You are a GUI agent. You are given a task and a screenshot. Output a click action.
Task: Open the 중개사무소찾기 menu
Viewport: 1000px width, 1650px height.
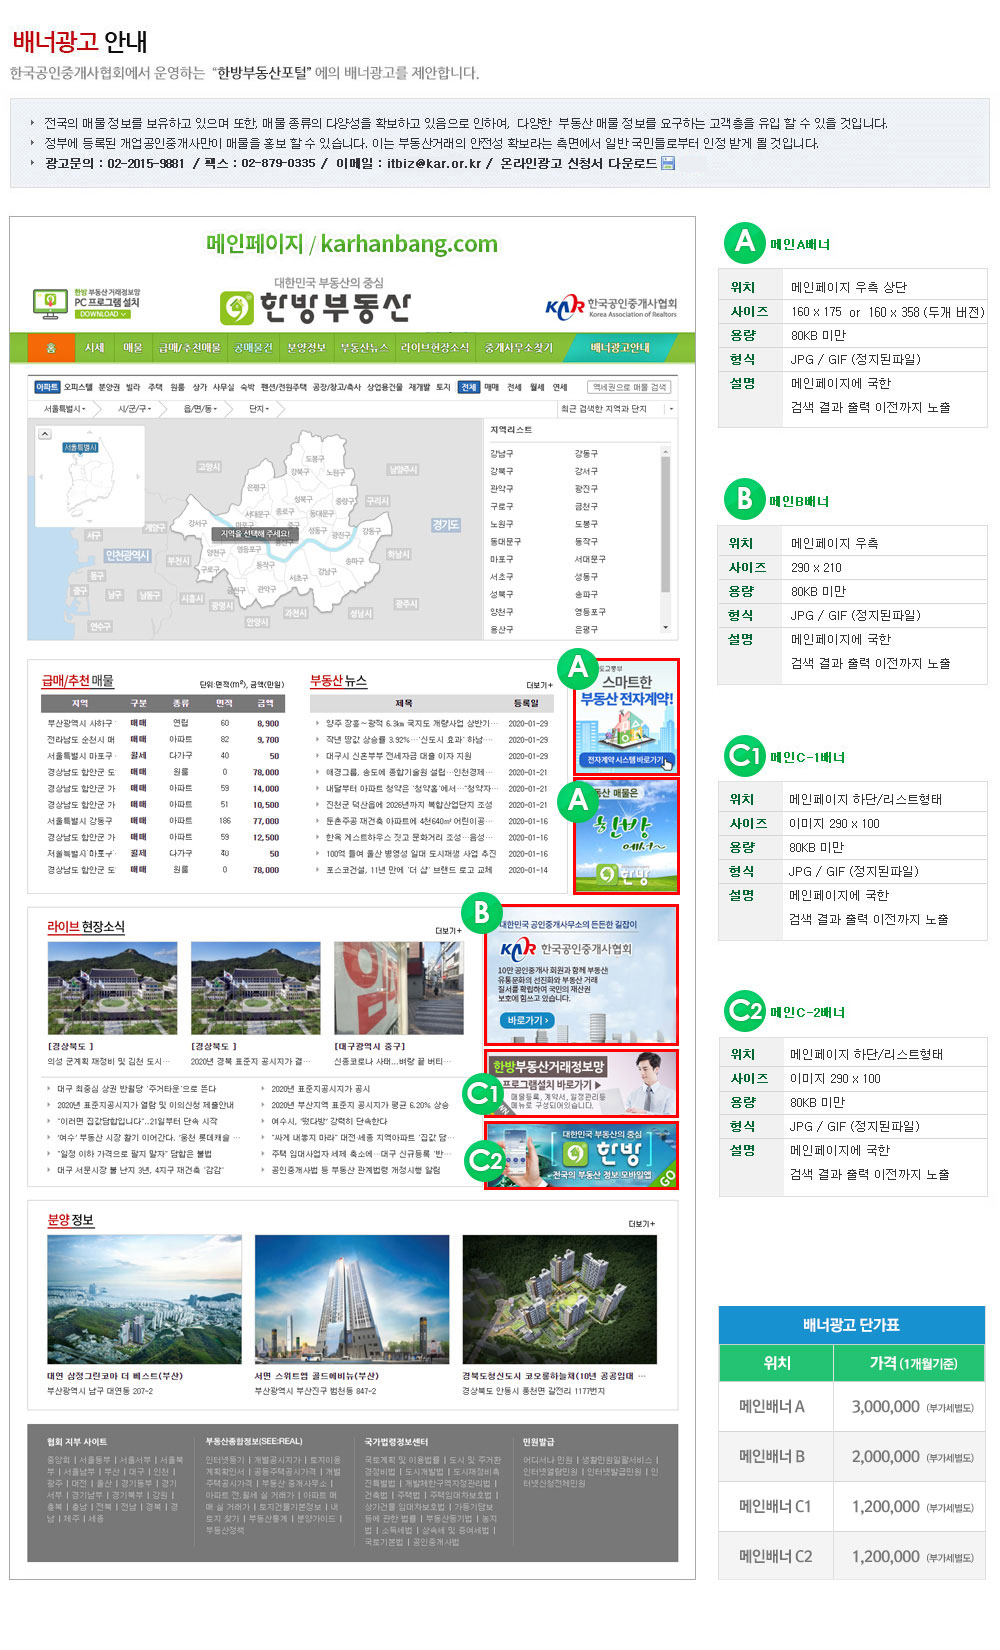[518, 348]
